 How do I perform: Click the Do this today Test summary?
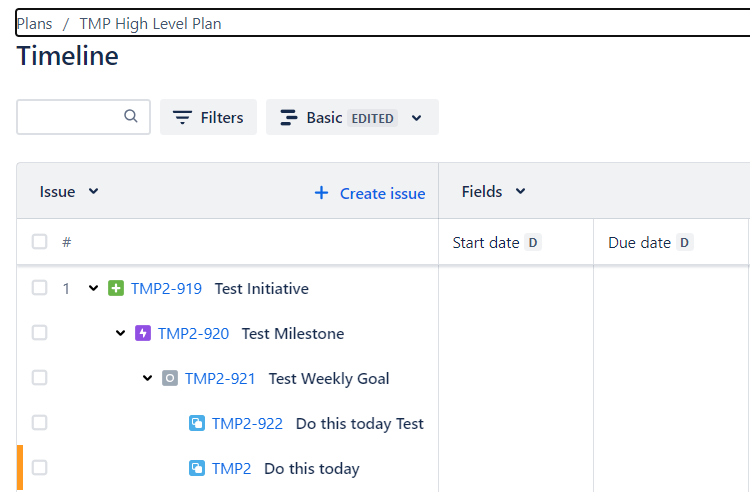coord(360,423)
